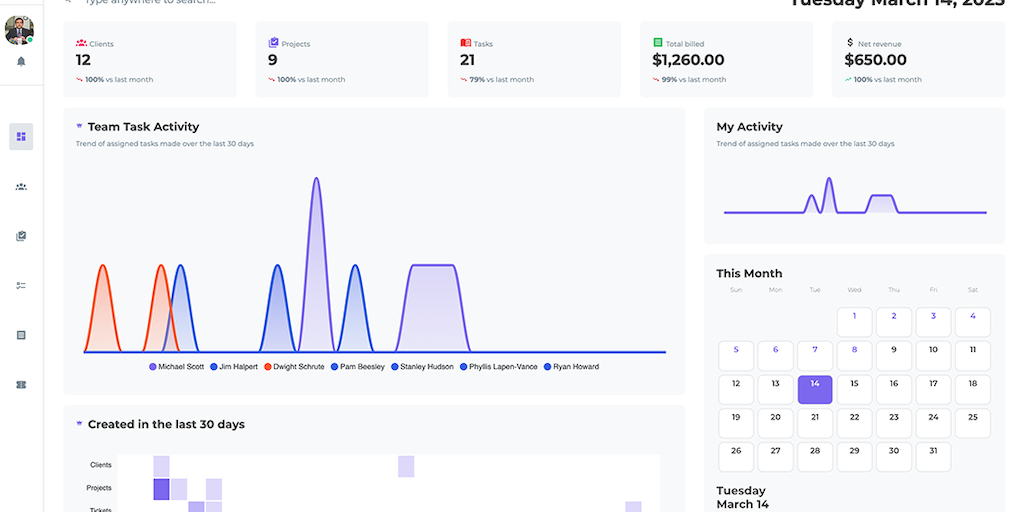Open the clients people icon in sidebar

click(21, 186)
